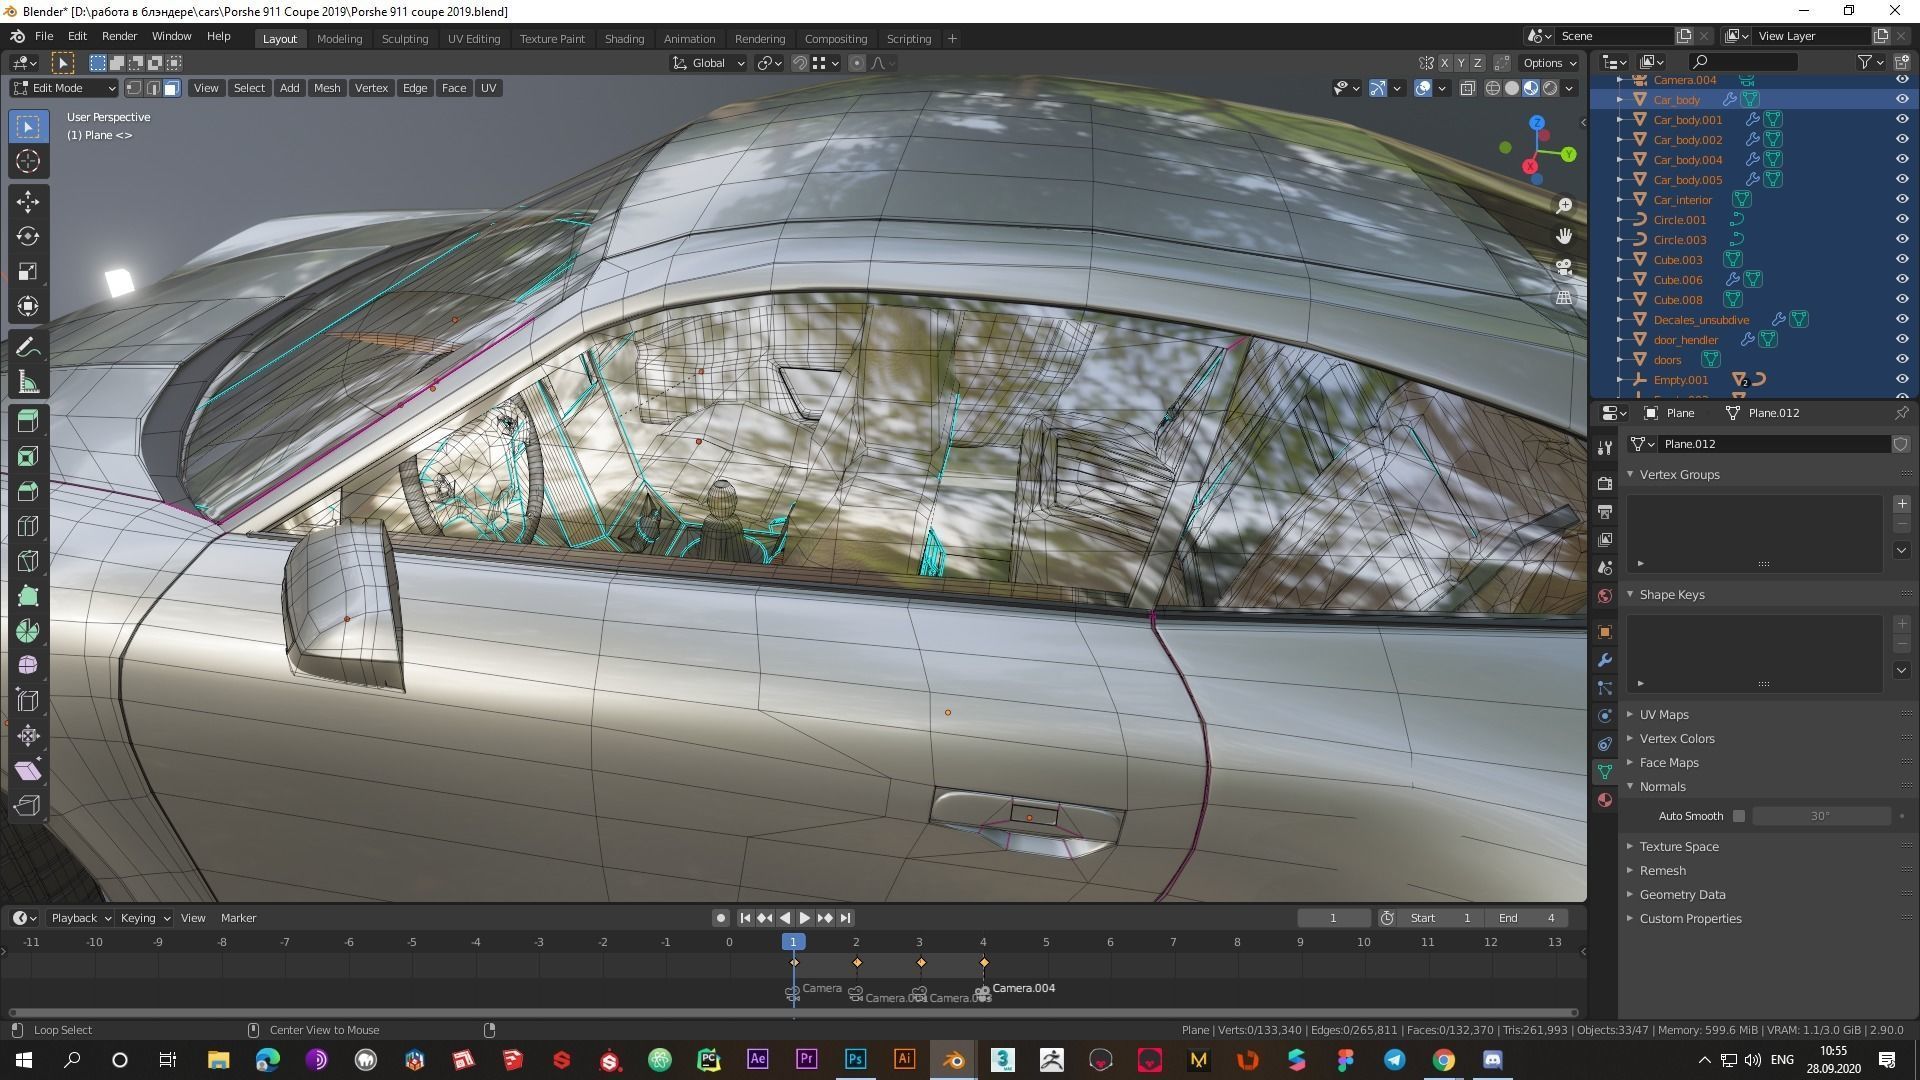Open the Edit Mode dropdown
1920x1080 pixels.
[64, 88]
